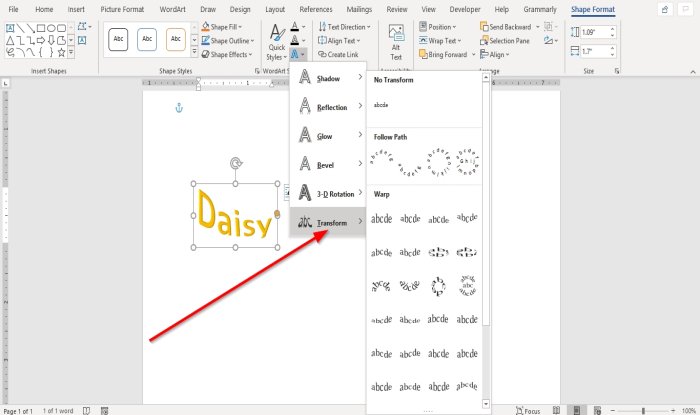This screenshot has width=700, height=415.
Task: Click the Text Outline letter A icon
Action: pyautogui.click(x=294, y=41)
